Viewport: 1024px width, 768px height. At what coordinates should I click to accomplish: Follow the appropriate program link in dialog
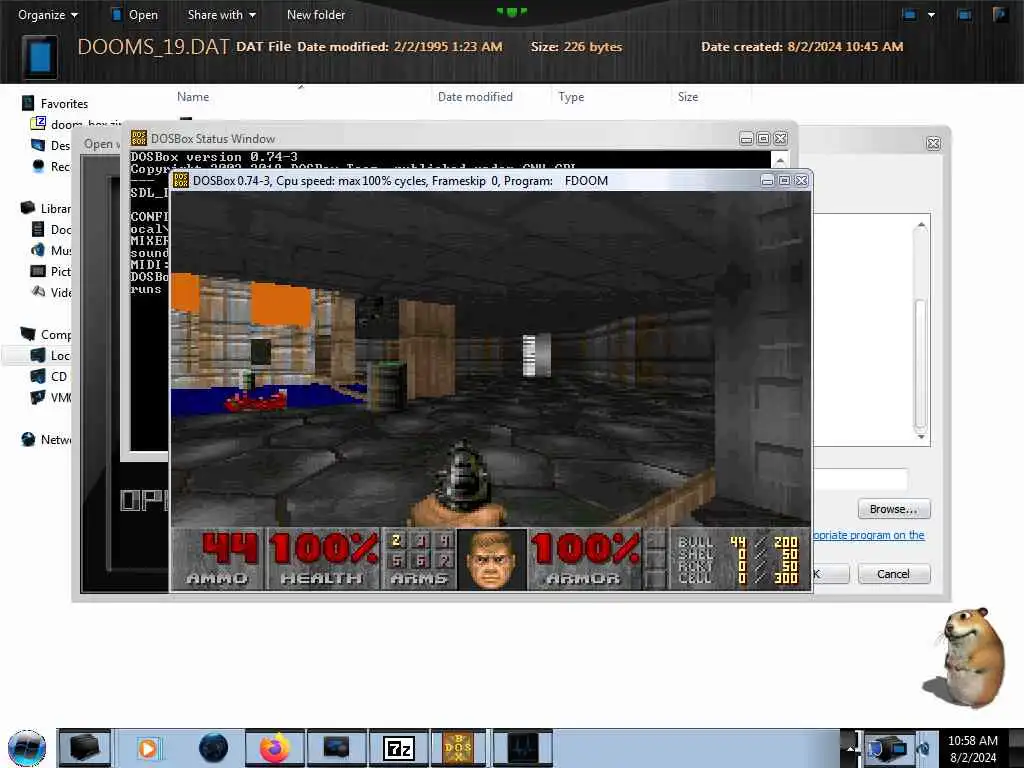point(868,535)
